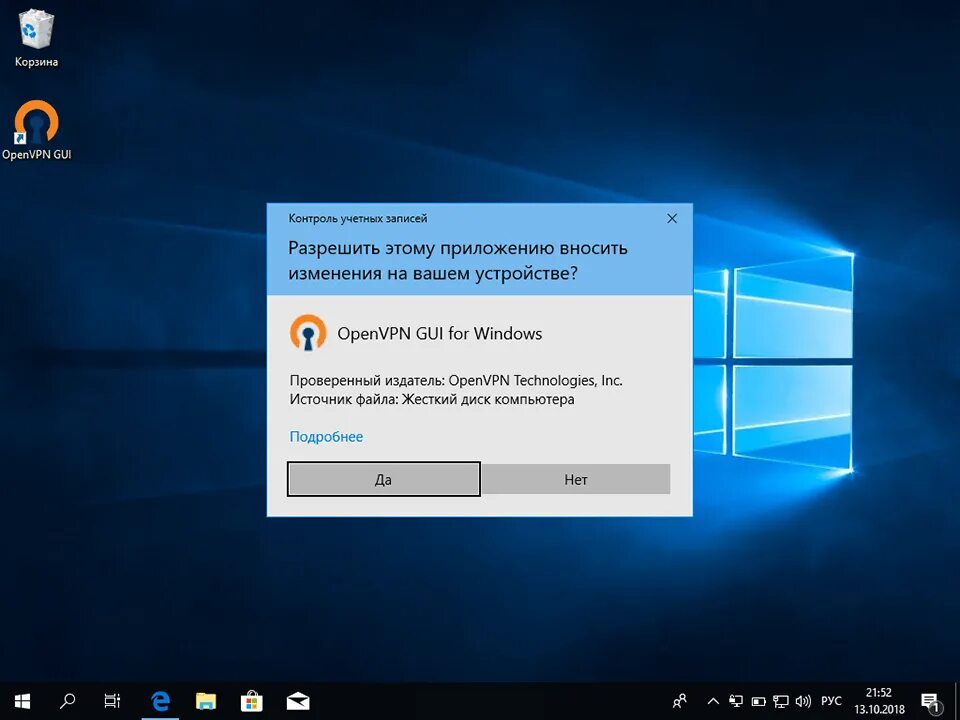Open File Explorer from the taskbar

[x=206, y=701]
